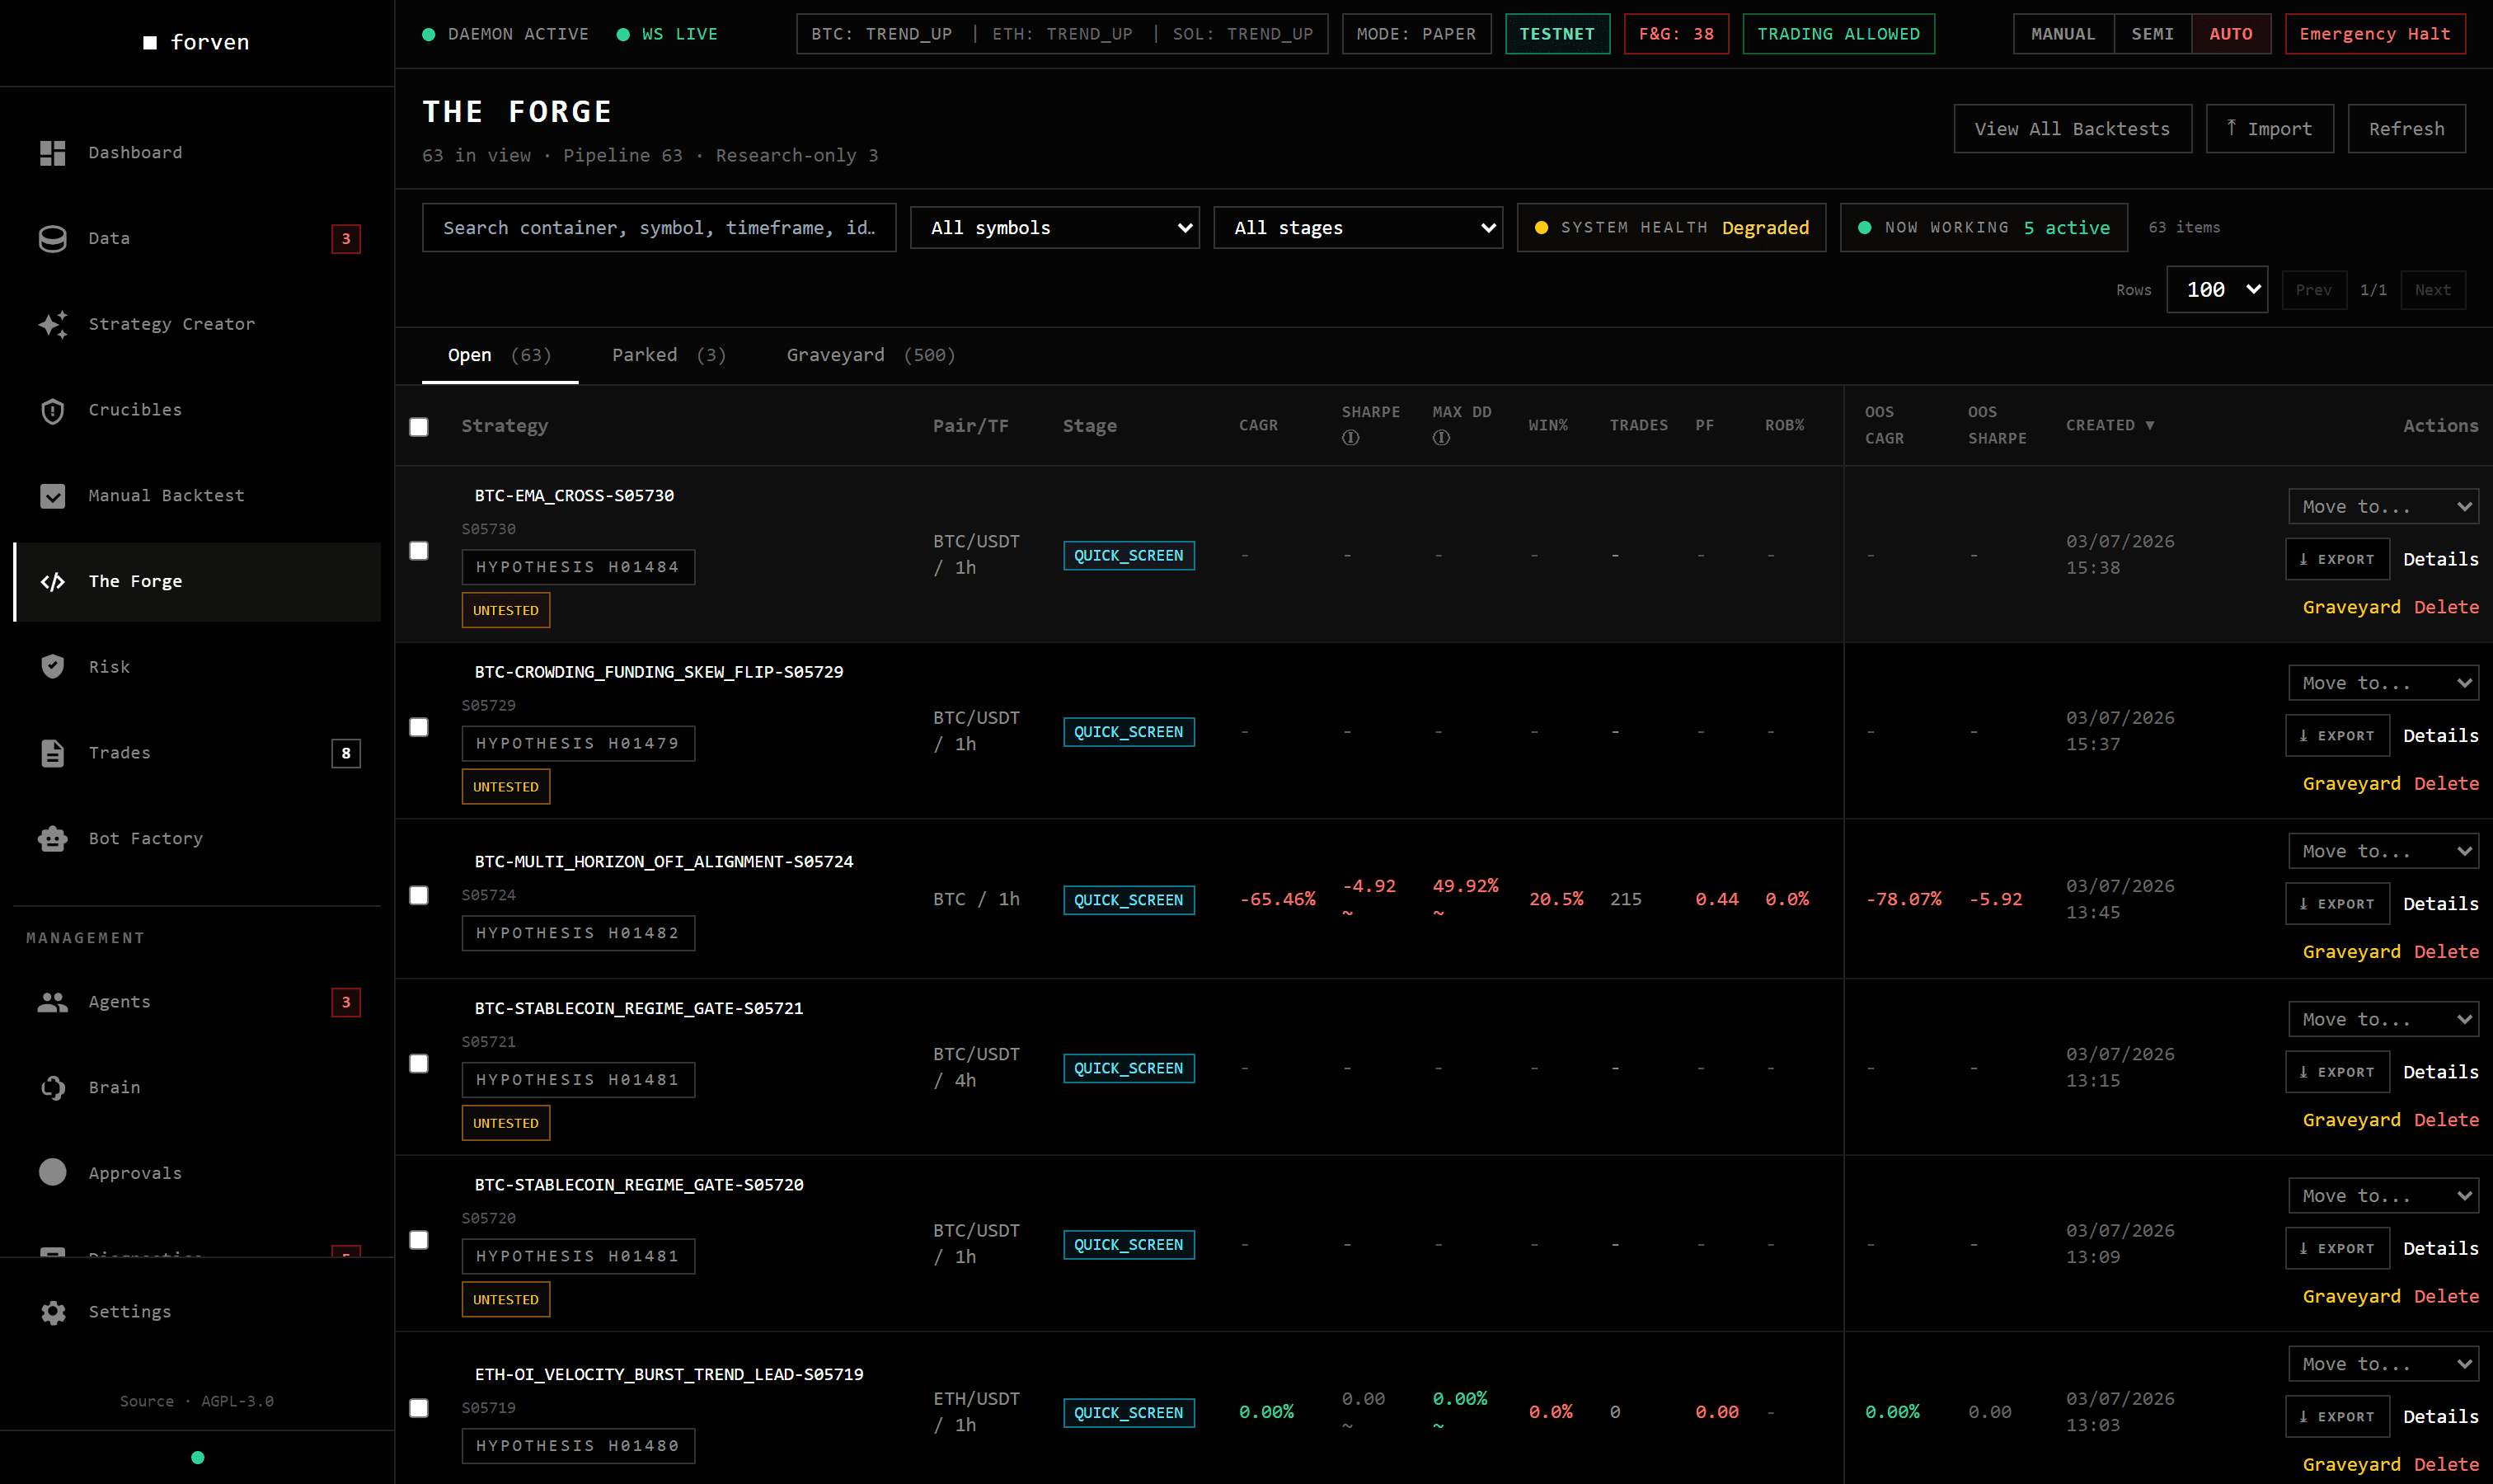Open Move to dropdown for S05720
Image resolution: width=2493 pixels, height=1484 pixels.
2383,1196
